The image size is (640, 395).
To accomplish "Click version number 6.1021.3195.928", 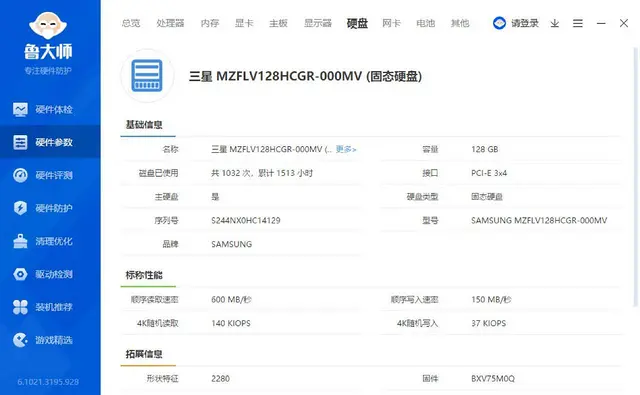I will coord(48,382).
